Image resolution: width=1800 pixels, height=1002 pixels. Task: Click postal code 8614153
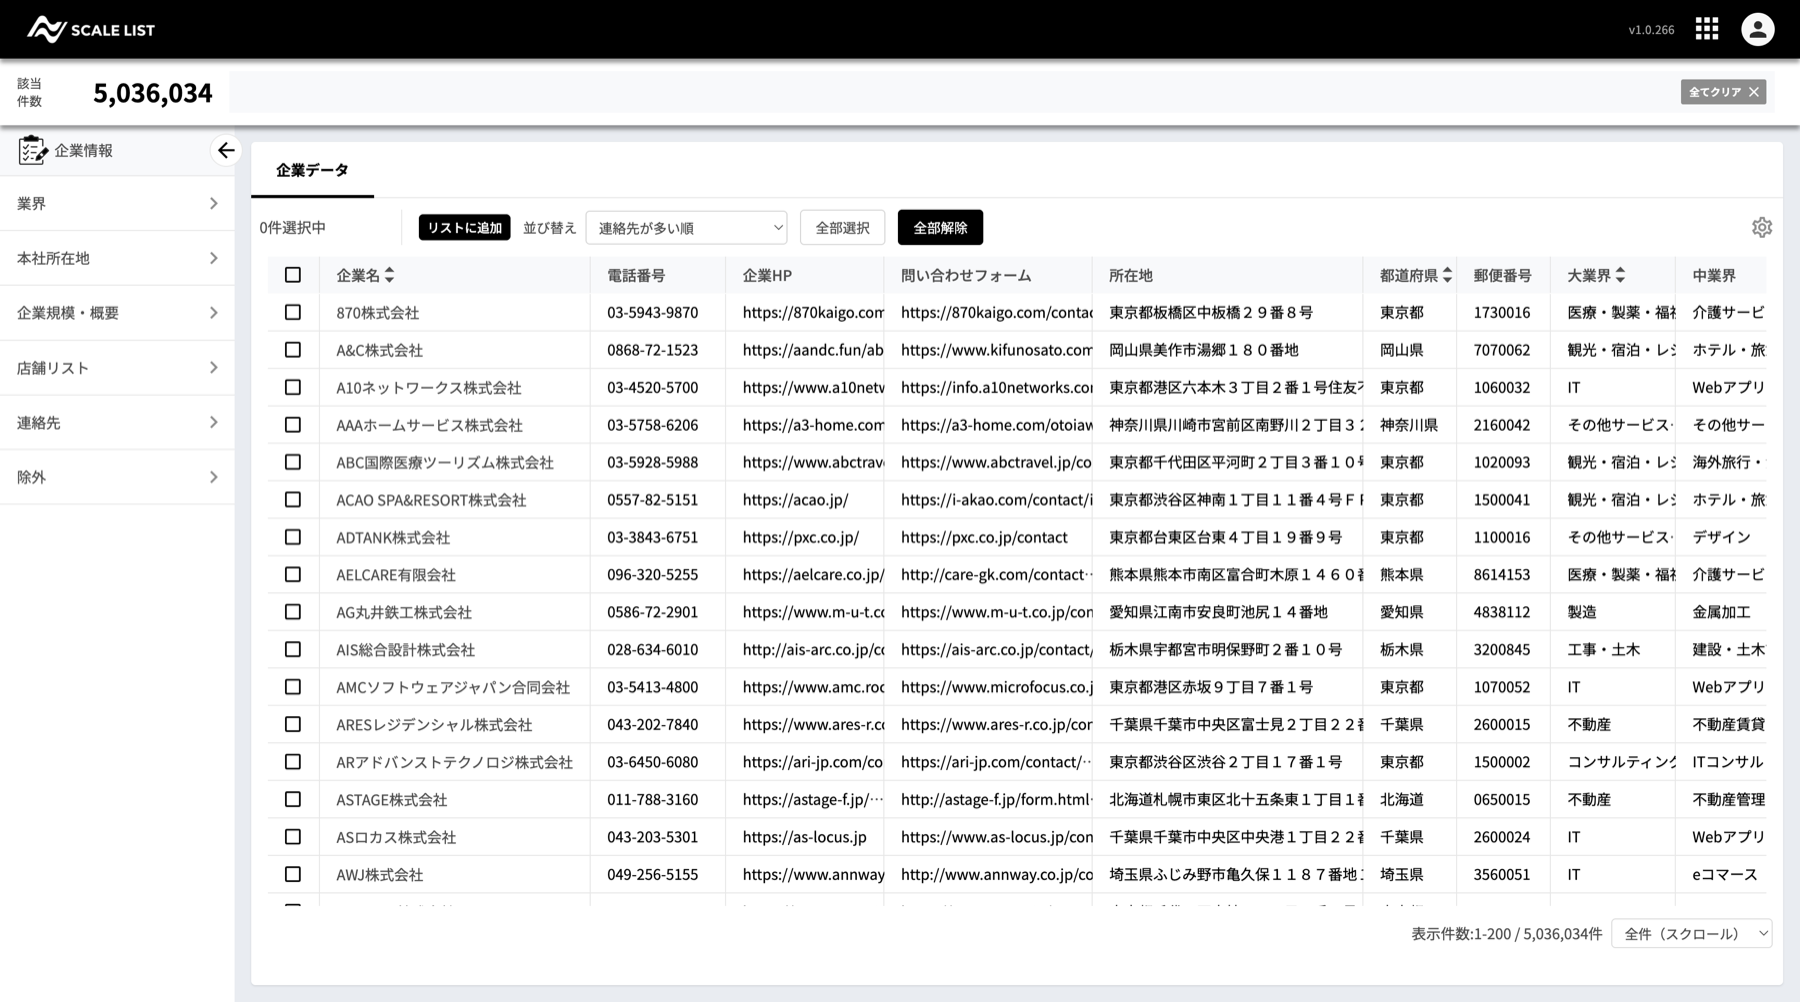click(x=1501, y=575)
